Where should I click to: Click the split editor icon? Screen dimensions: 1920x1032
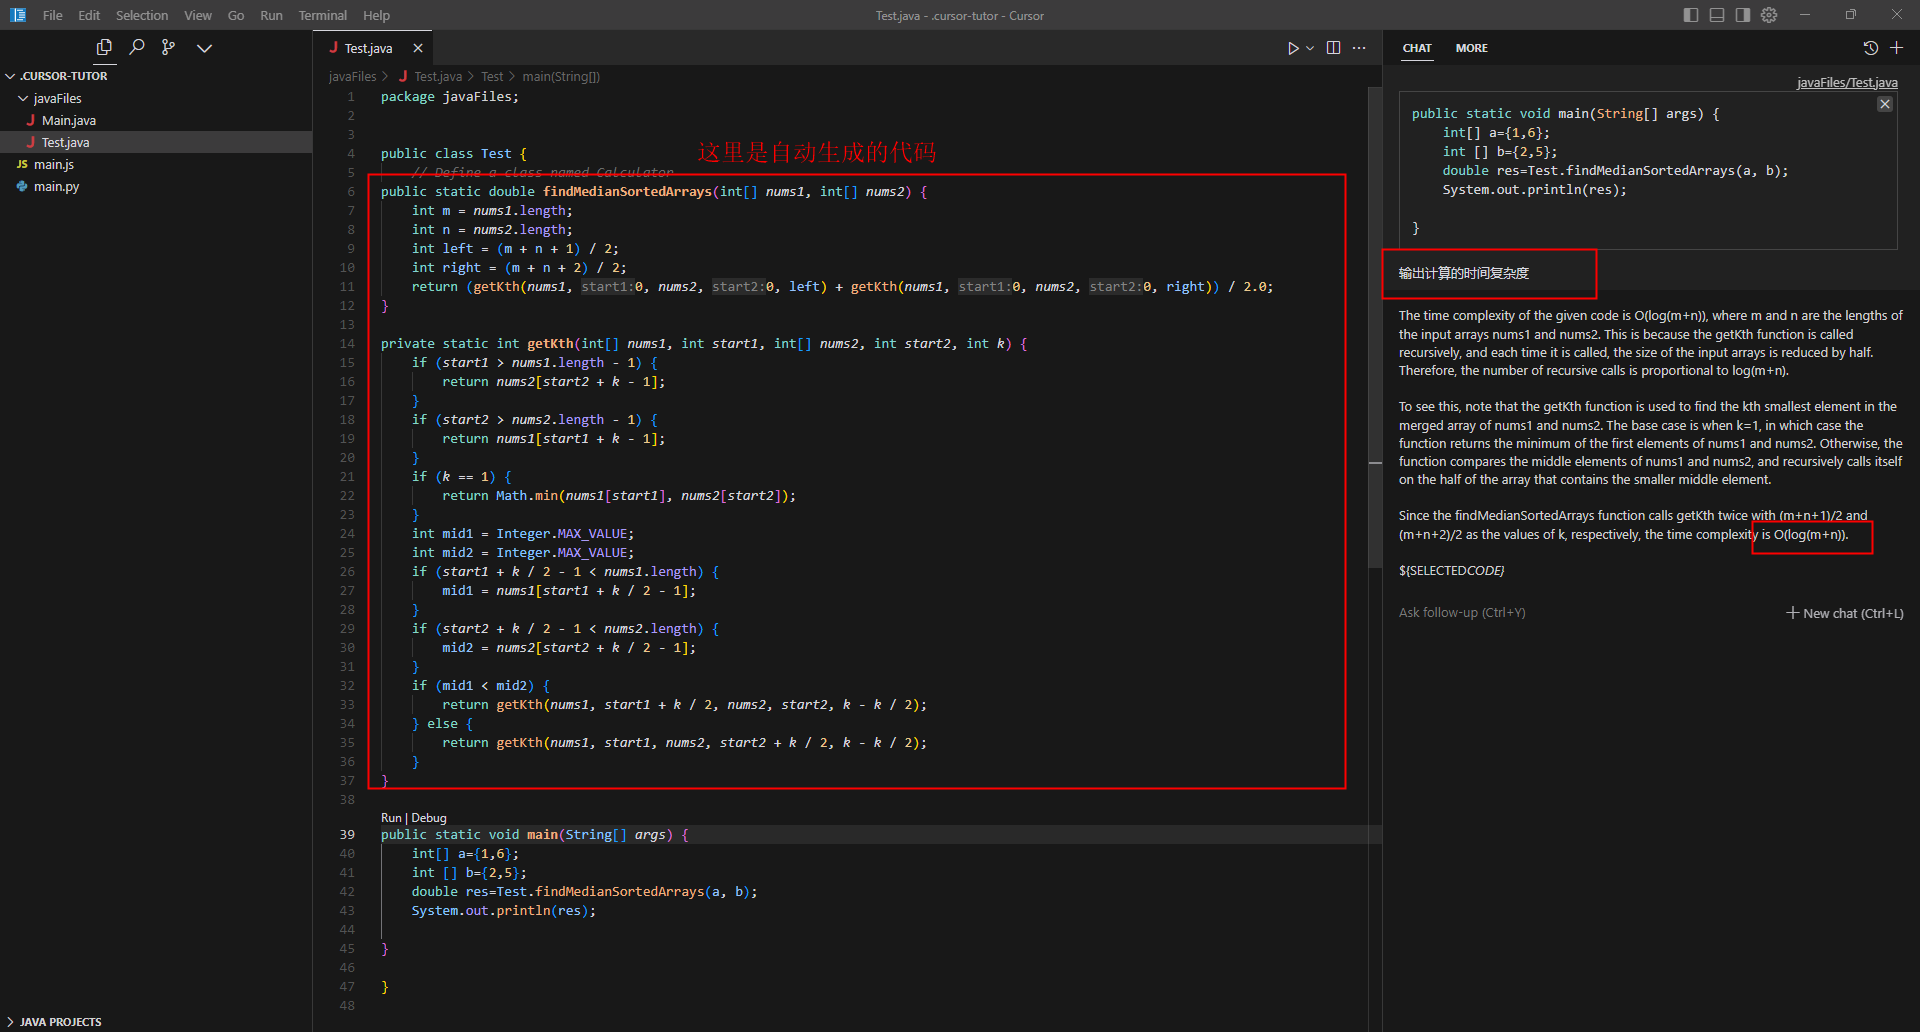click(1333, 48)
